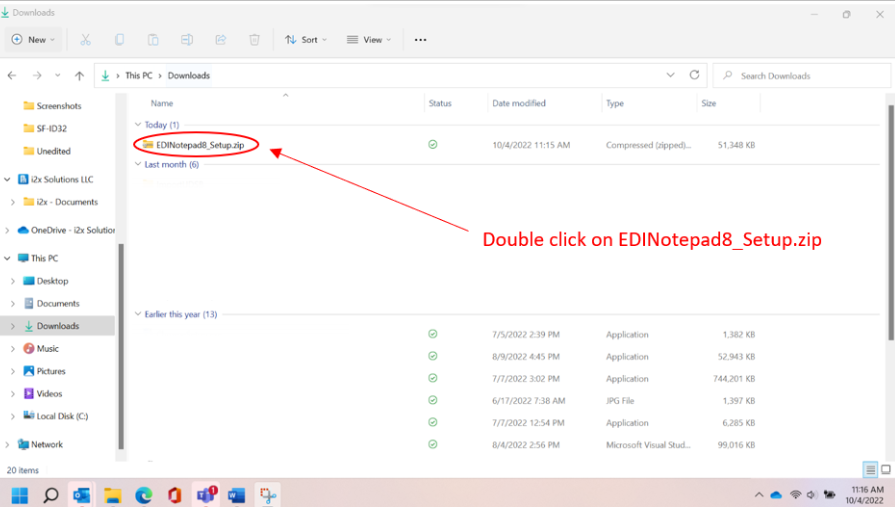The height and width of the screenshot is (507, 895).
Task: Select Documents in navigation pane
Action: point(51,303)
